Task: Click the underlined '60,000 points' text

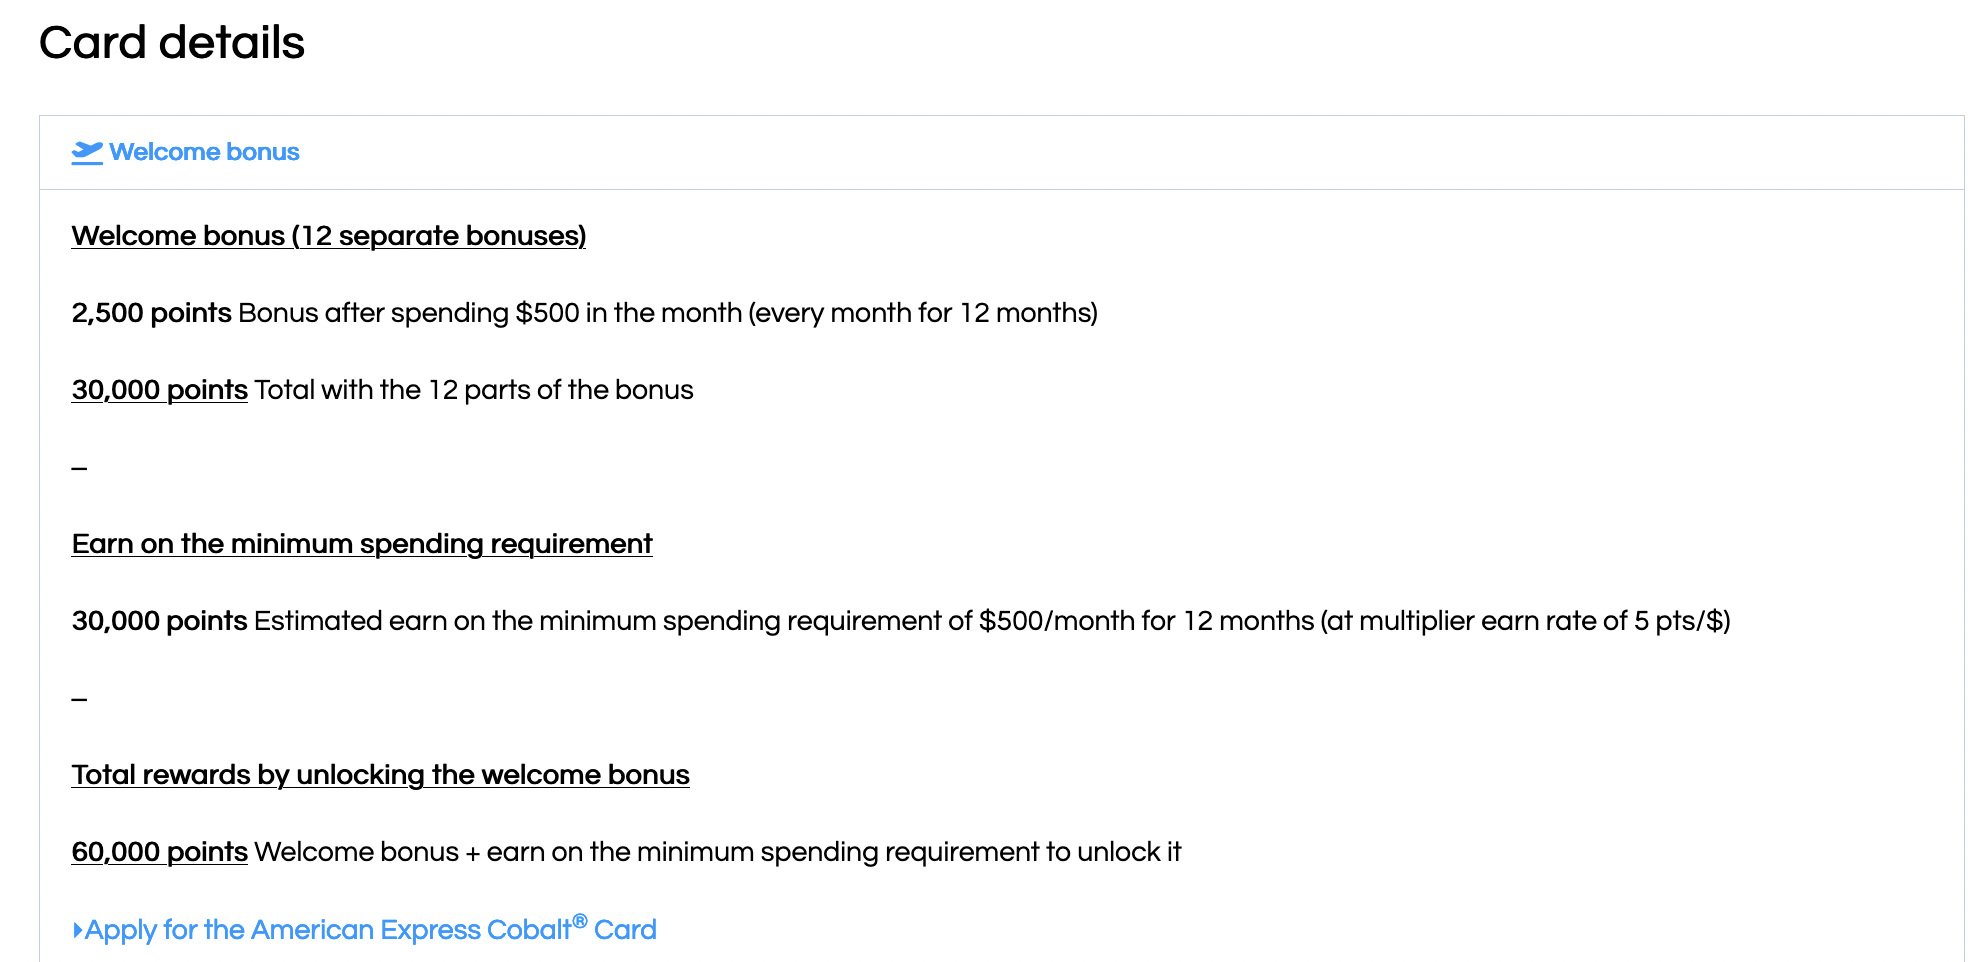Action: [160, 852]
